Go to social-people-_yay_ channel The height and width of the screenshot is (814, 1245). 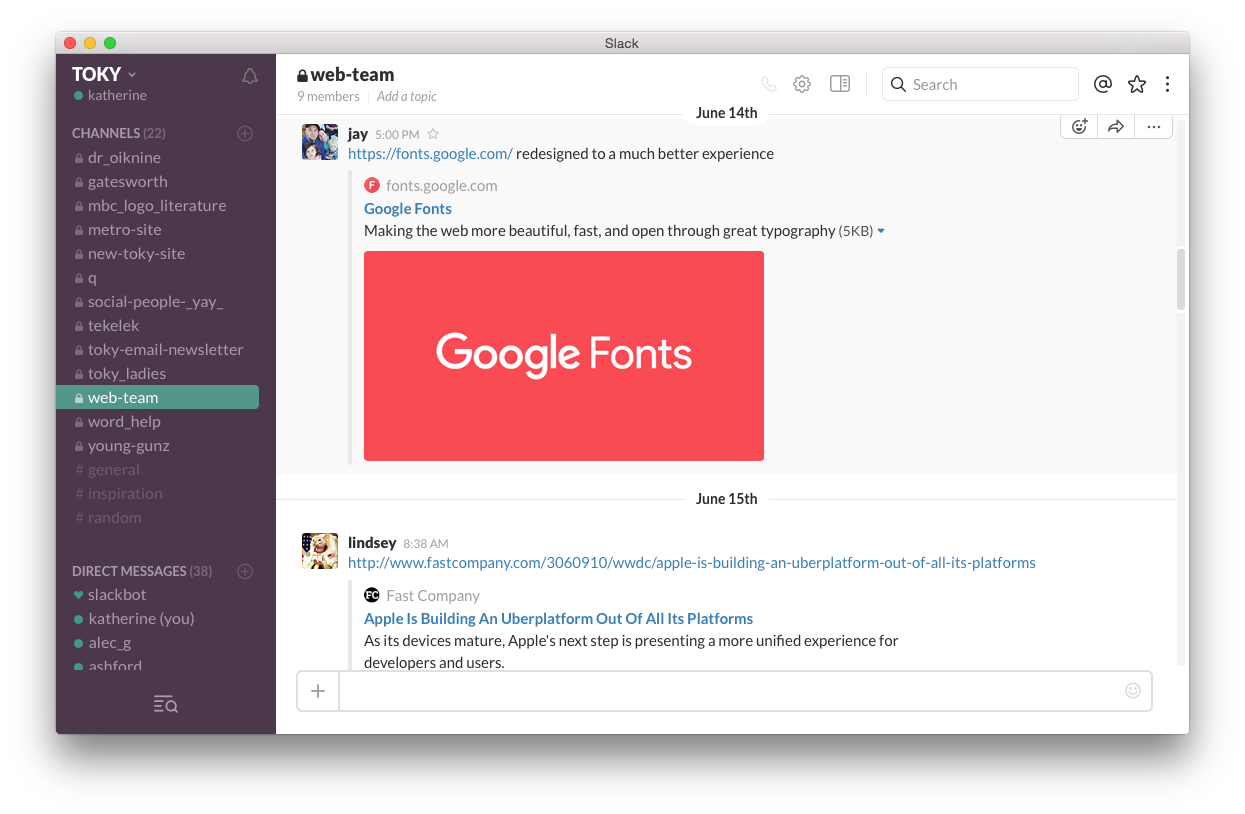(x=157, y=301)
